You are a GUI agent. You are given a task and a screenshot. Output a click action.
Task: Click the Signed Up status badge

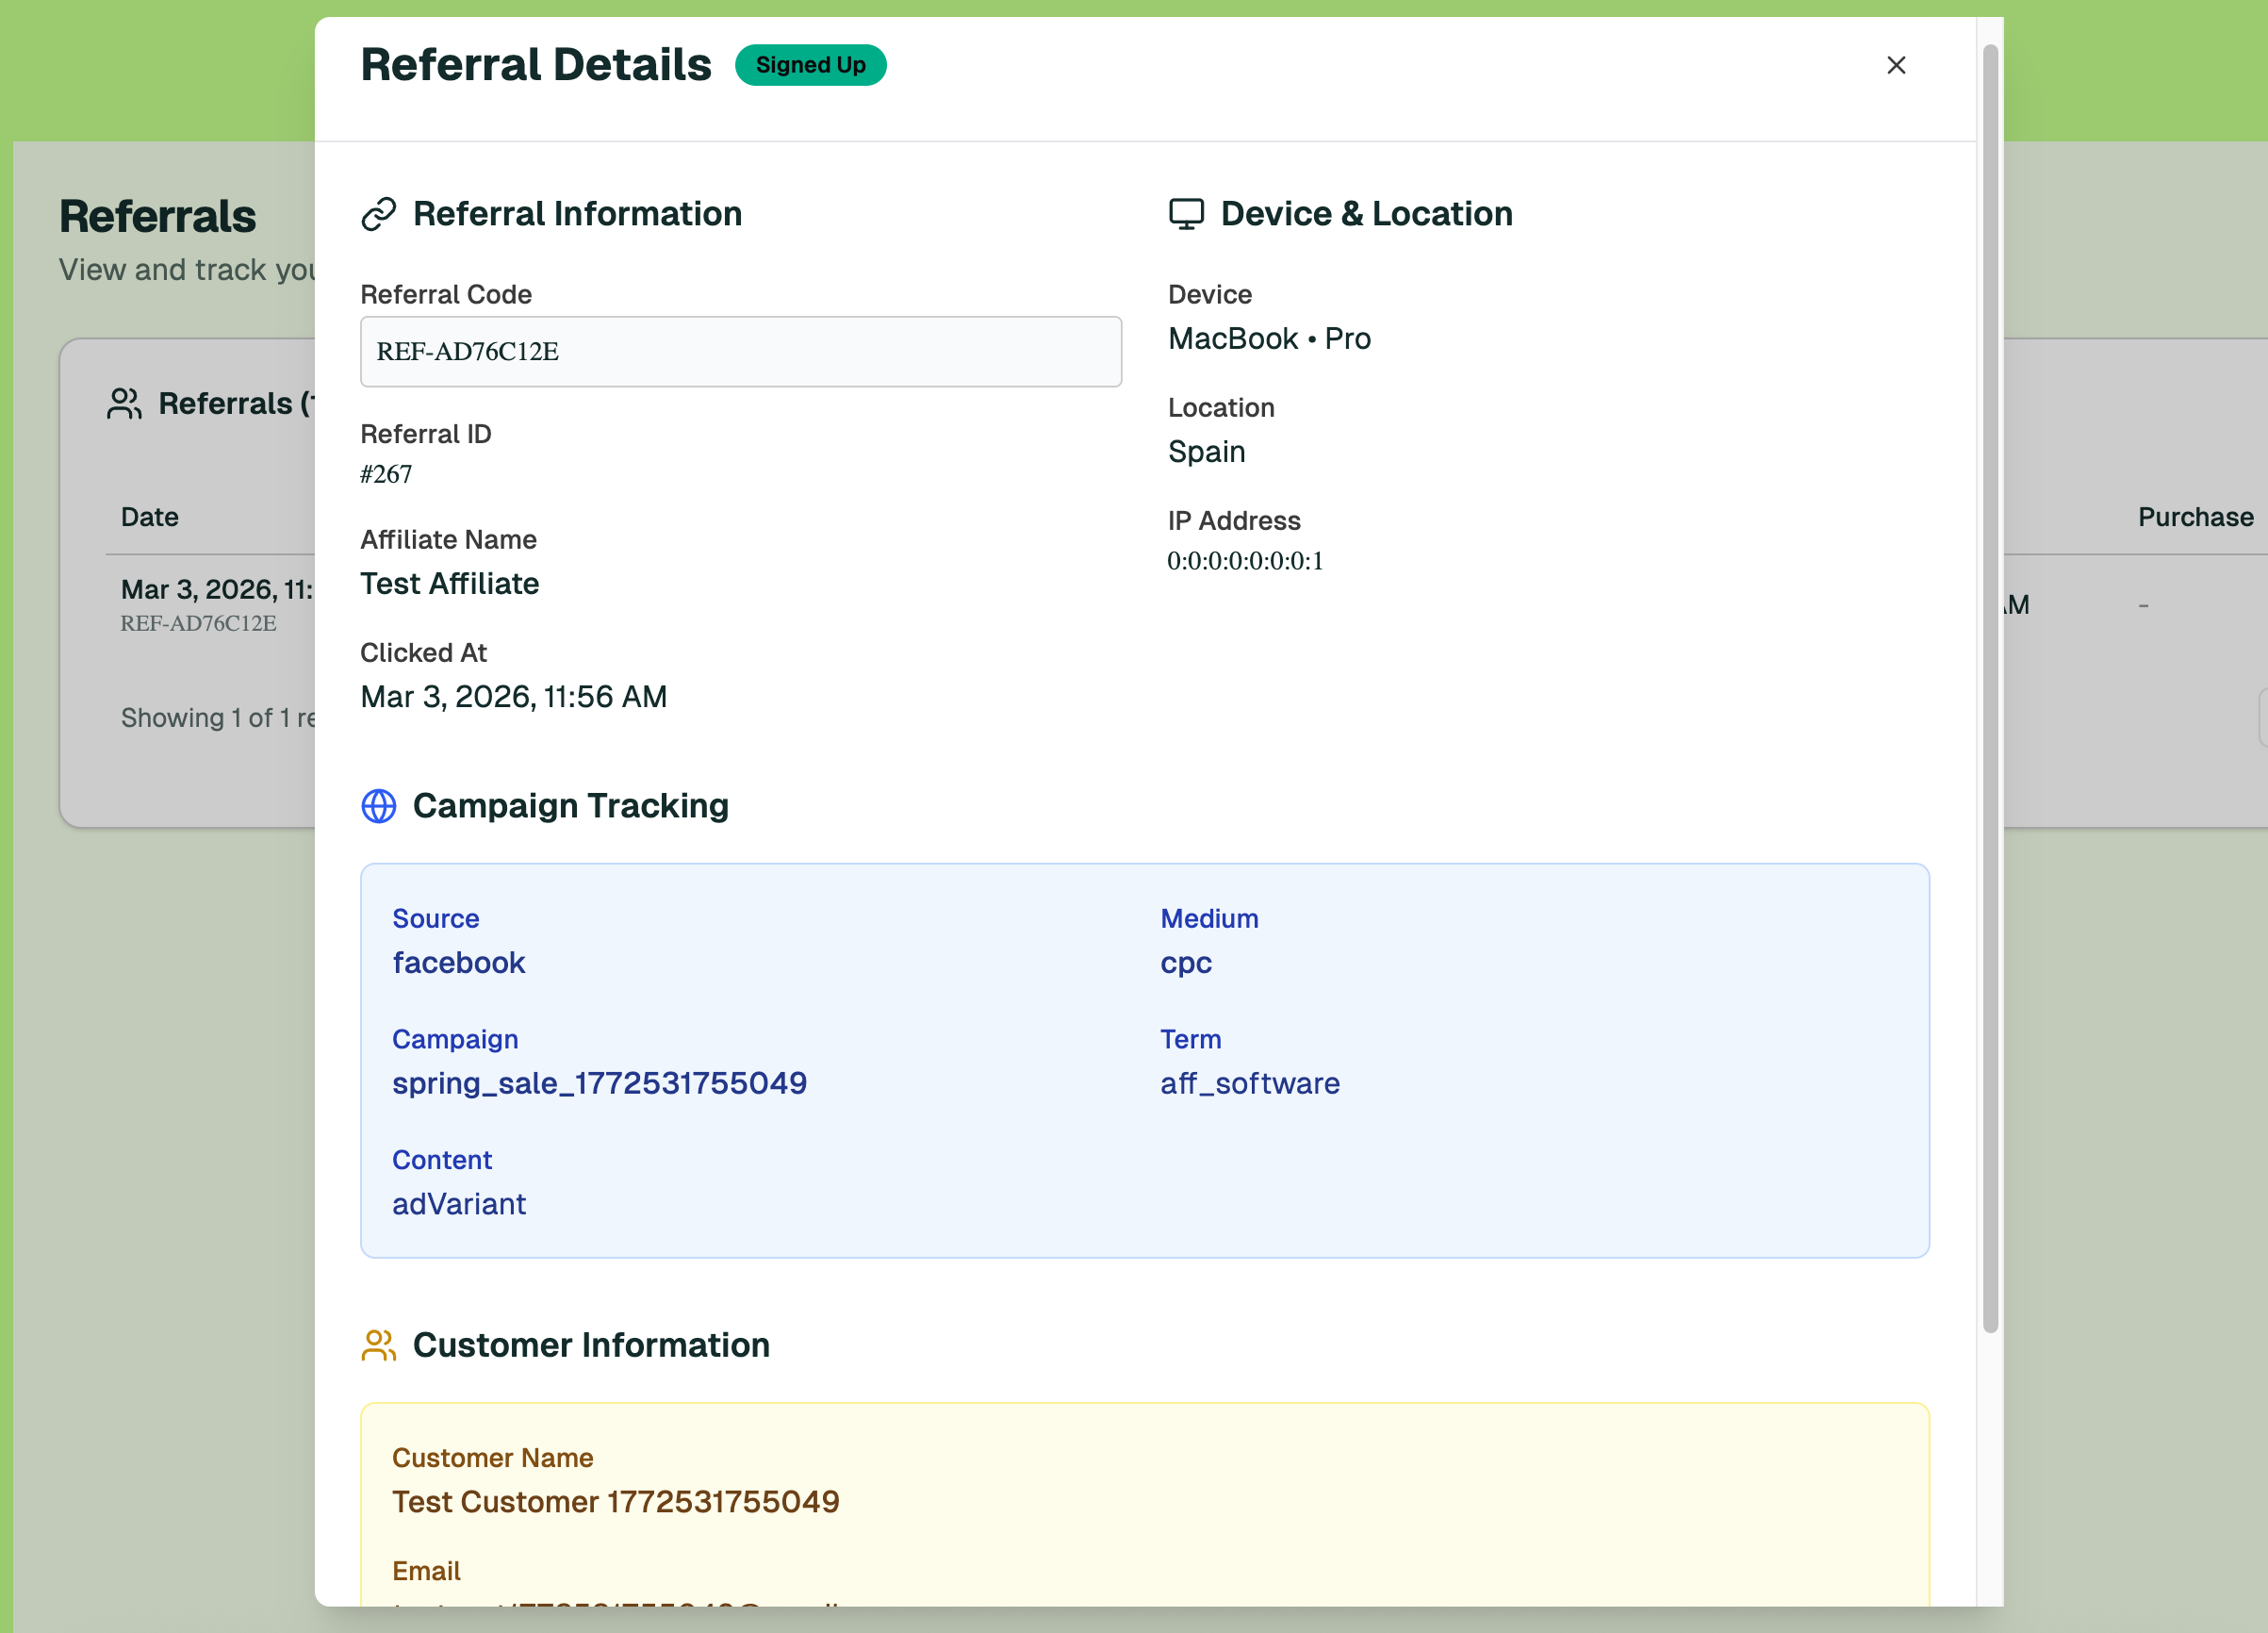click(810, 65)
